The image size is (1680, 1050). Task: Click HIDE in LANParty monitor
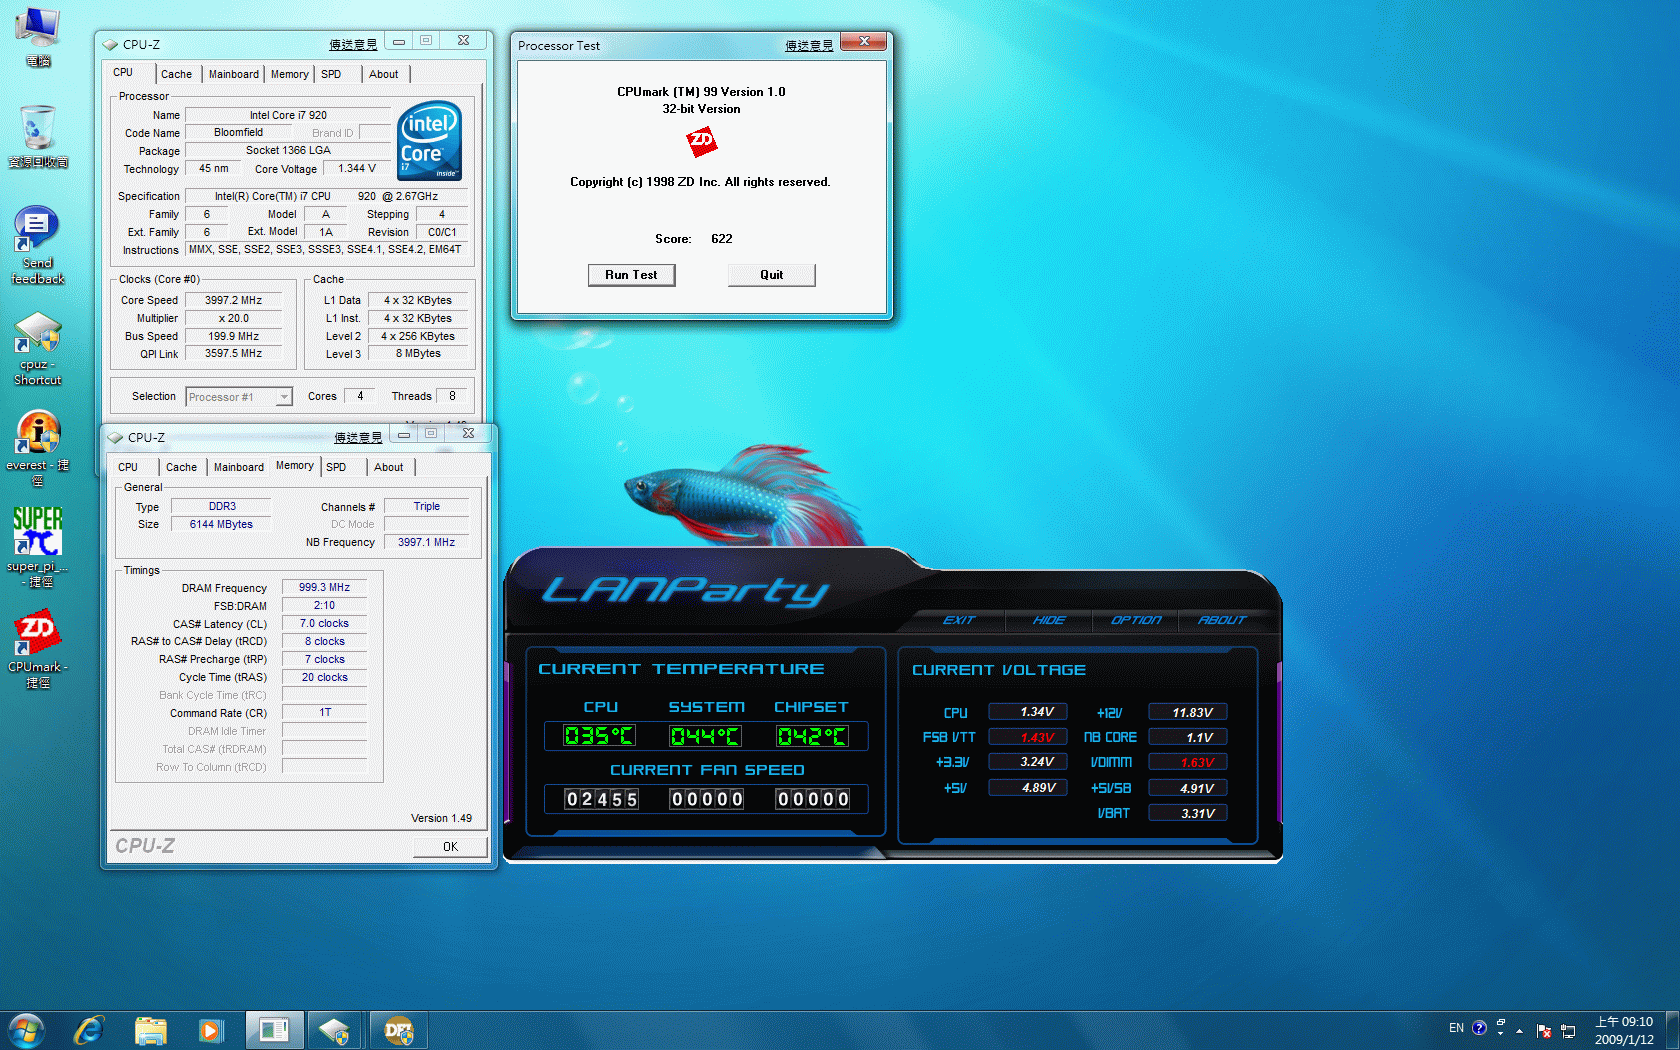(1049, 620)
